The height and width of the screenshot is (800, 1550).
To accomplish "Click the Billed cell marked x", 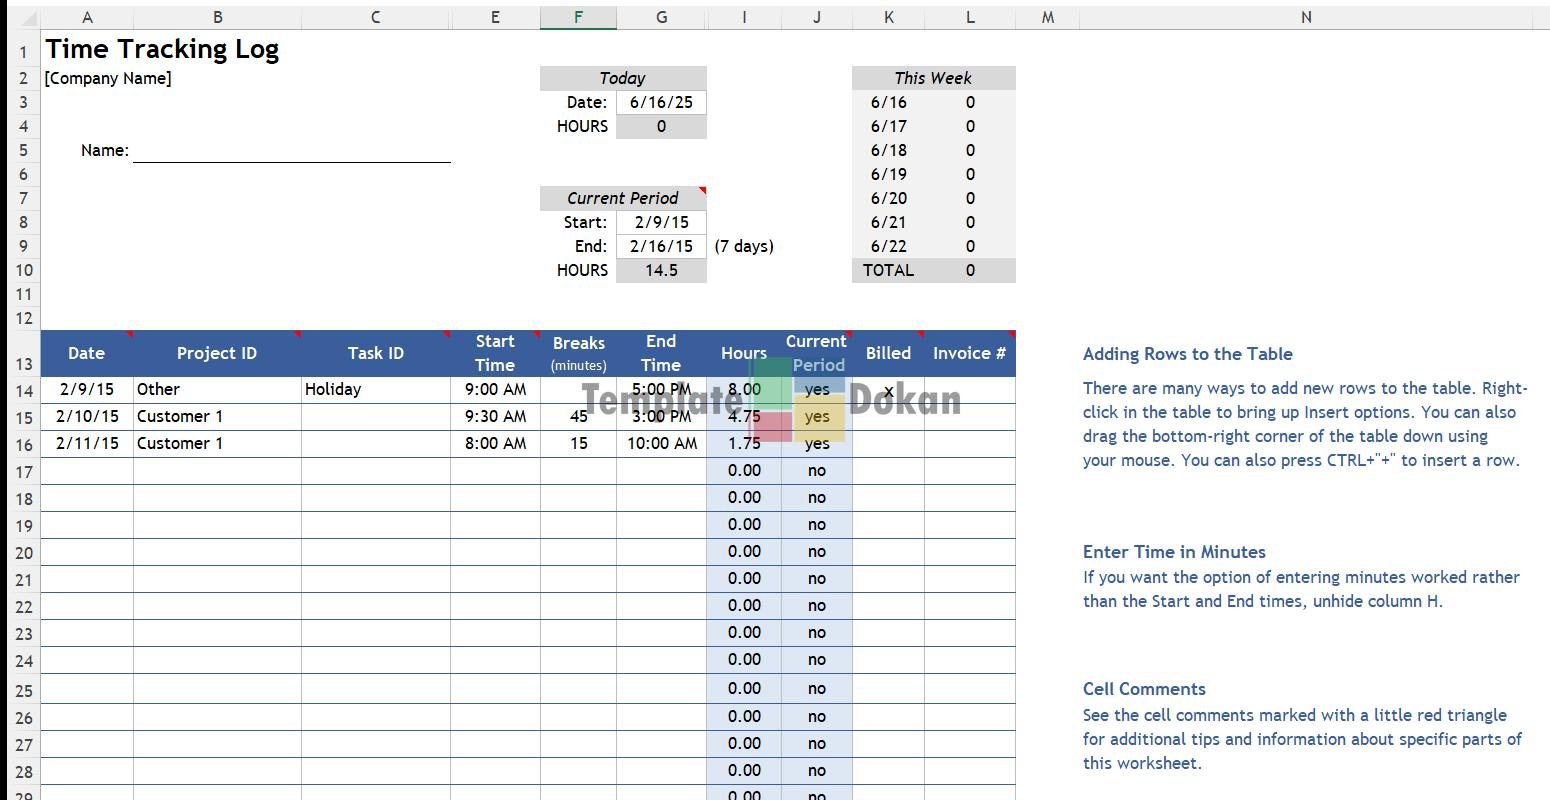I will coord(888,390).
